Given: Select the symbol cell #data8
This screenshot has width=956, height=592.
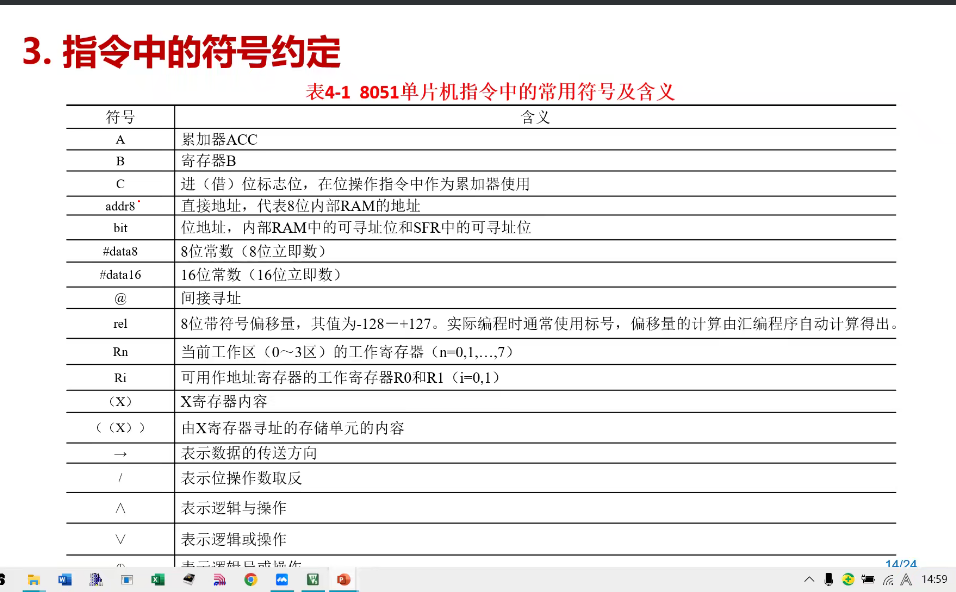Looking at the screenshot, I should point(120,251).
